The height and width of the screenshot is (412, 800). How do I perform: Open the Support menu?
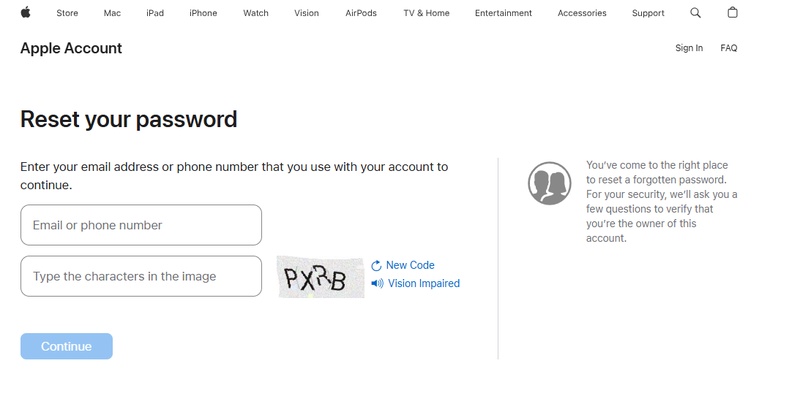point(648,13)
